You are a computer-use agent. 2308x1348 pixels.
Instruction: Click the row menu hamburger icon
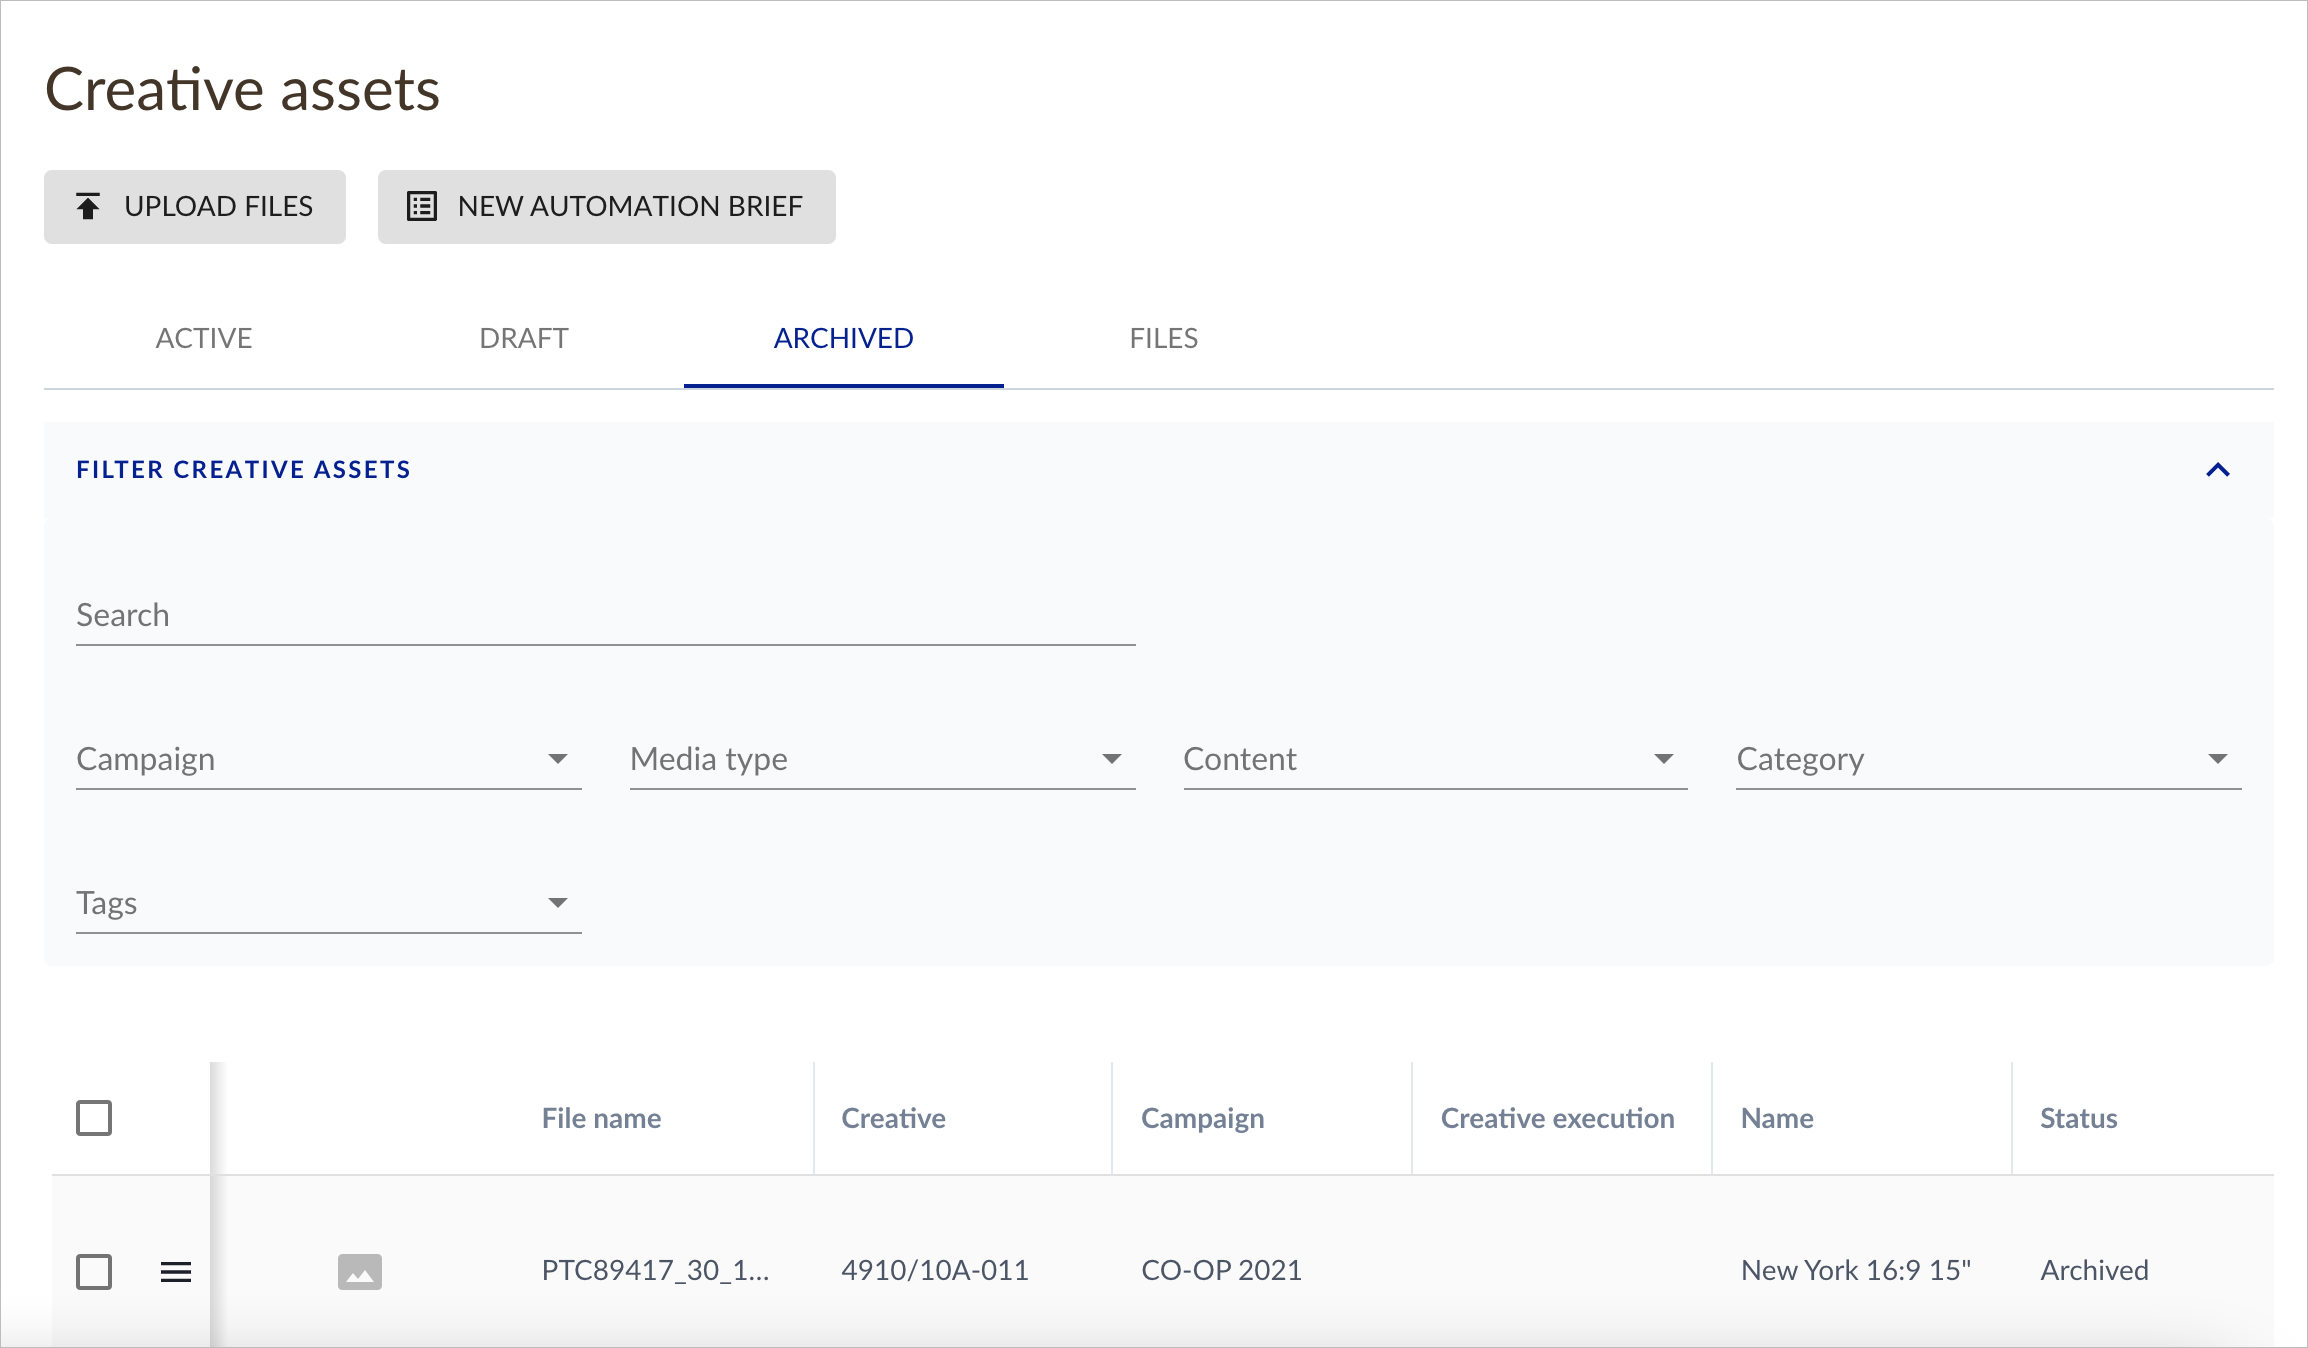pyautogui.click(x=176, y=1272)
